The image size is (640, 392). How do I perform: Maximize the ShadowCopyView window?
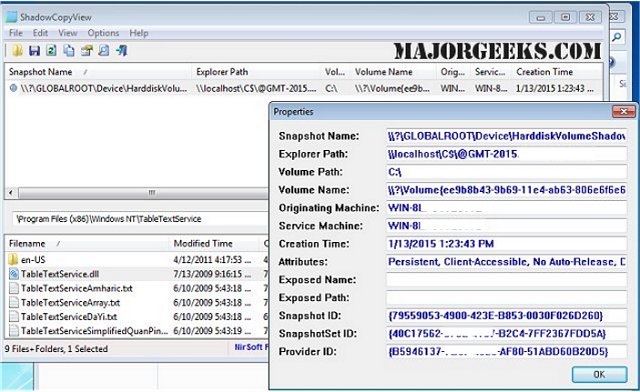pyautogui.click(x=565, y=17)
